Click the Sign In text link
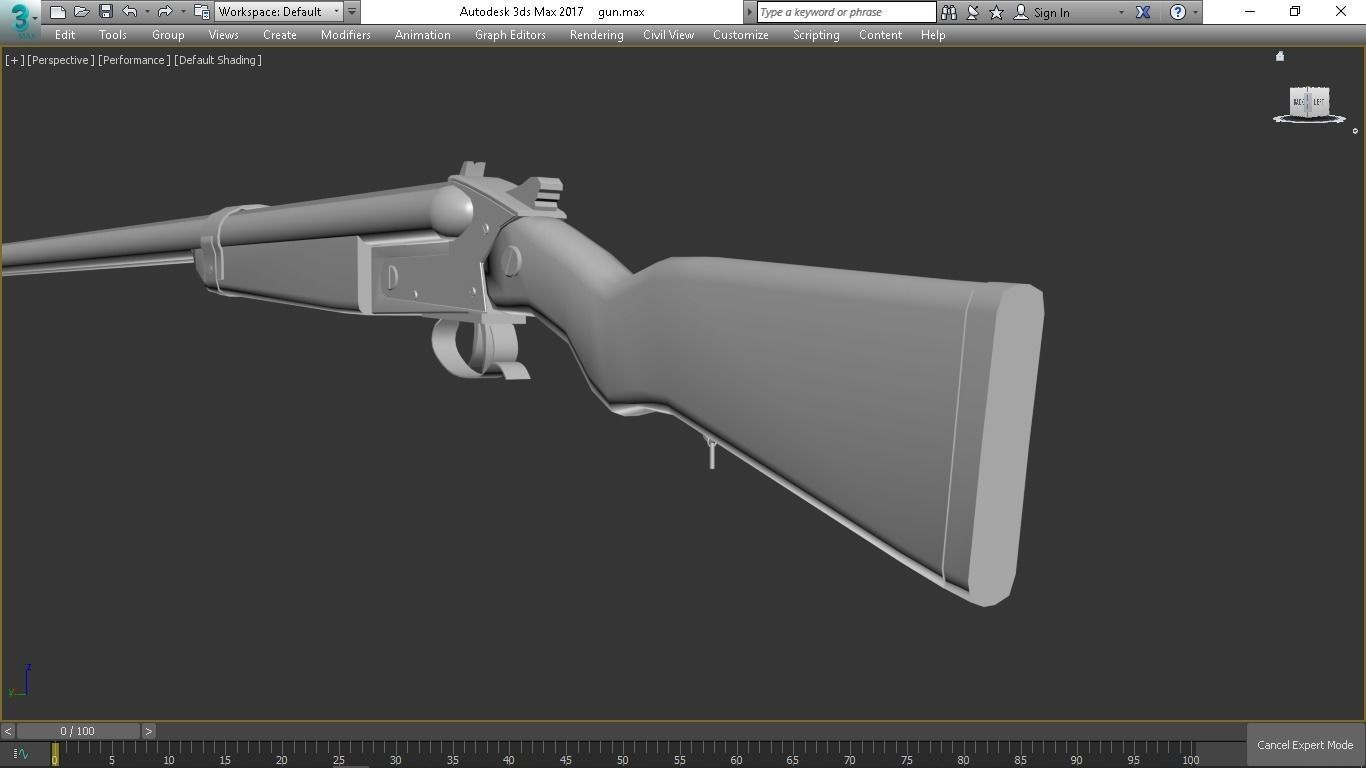Viewport: 1366px width, 768px height. tap(1052, 13)
